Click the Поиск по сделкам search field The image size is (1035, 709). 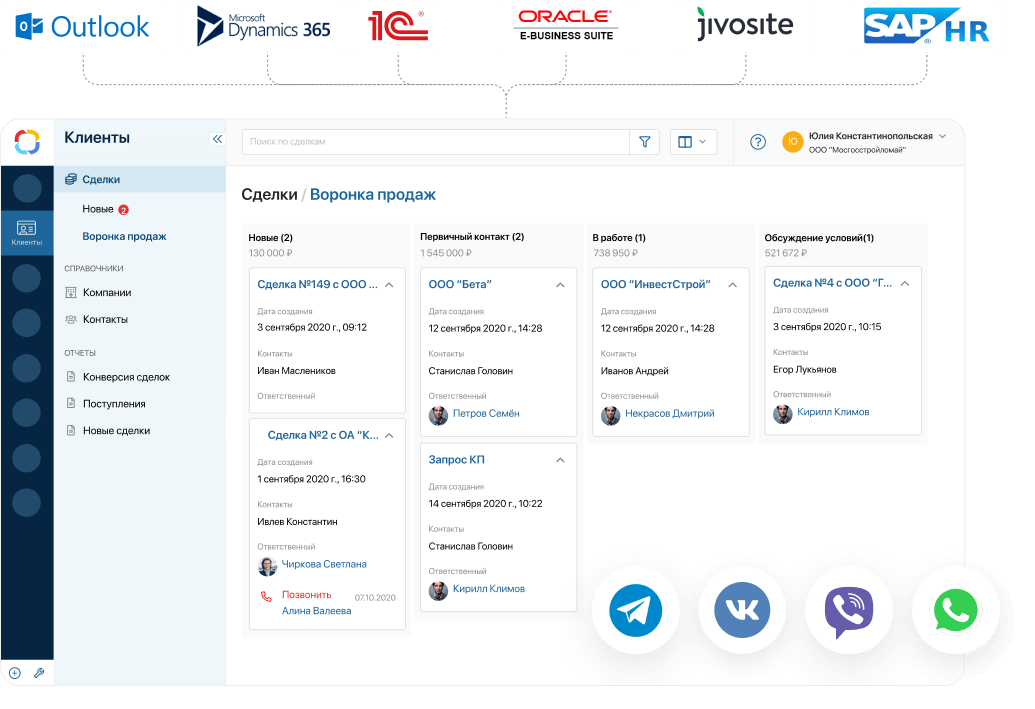pos(435,142)
